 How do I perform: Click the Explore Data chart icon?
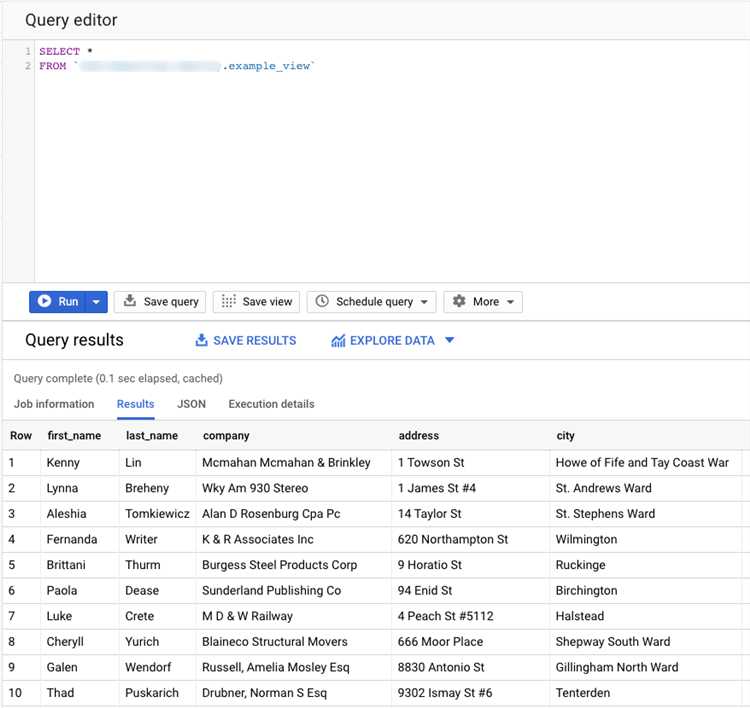[x=338, y=341]
